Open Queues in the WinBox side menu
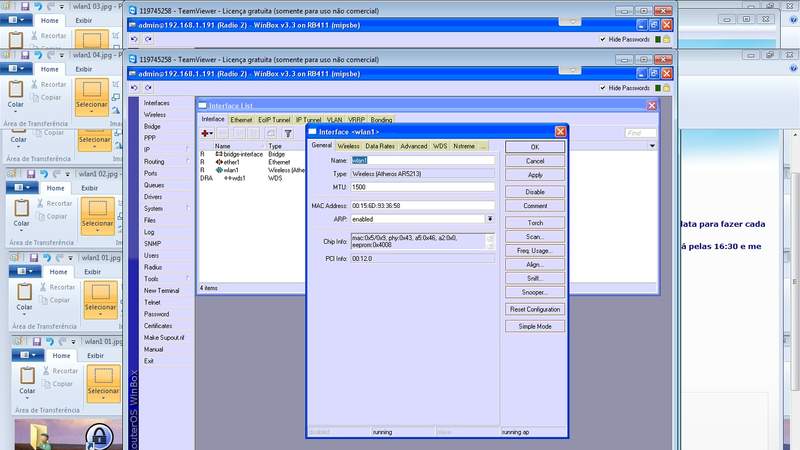This screenshot has width=800, height=450. (154, 185)
